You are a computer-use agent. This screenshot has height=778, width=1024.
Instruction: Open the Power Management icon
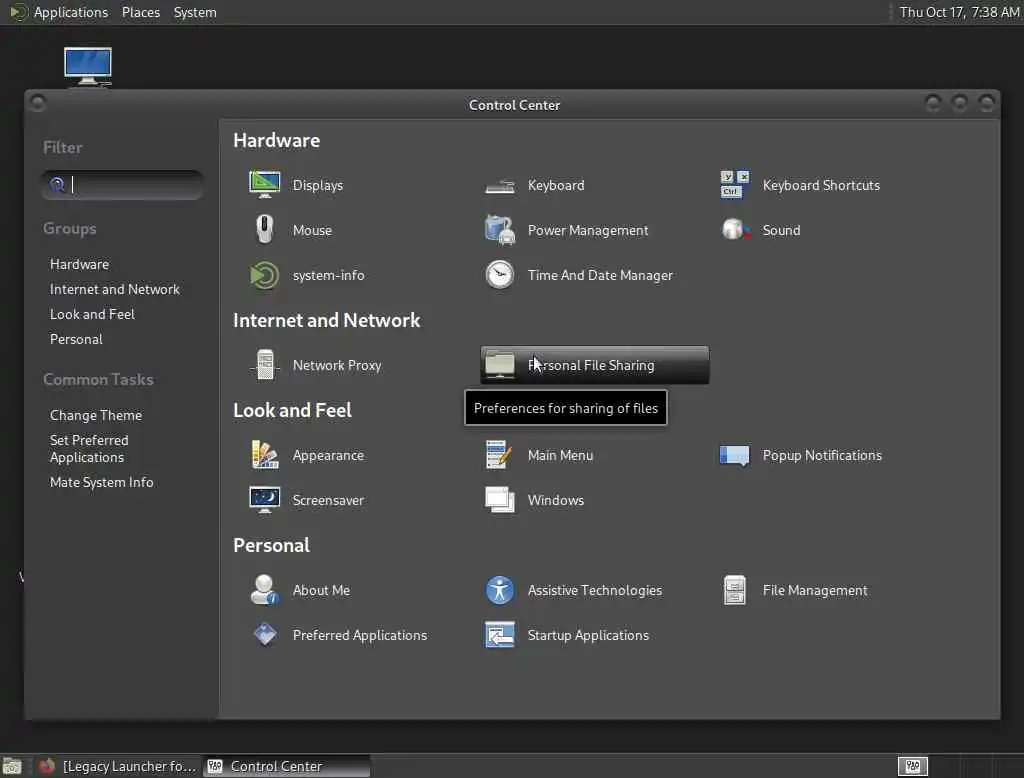[x=500, y=230]
